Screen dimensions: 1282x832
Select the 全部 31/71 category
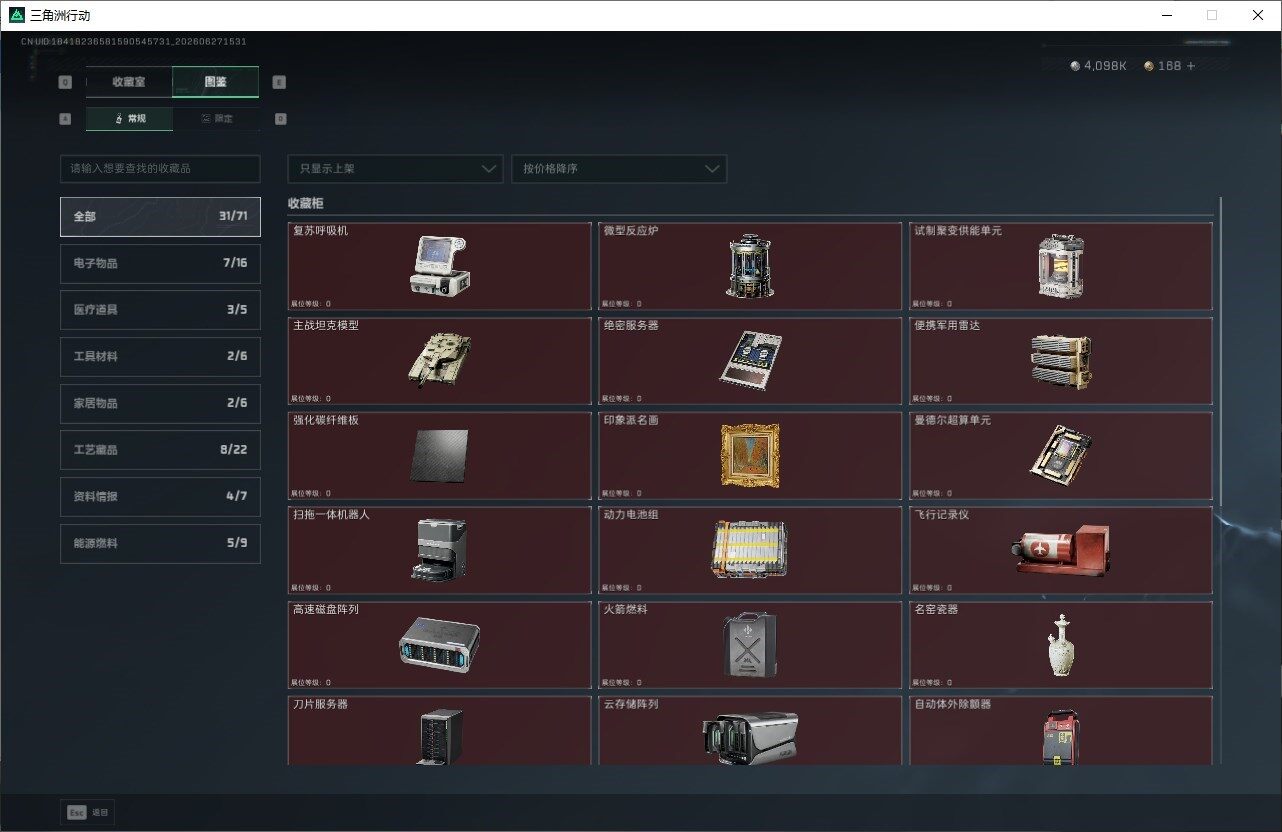(x=160, y=217)
